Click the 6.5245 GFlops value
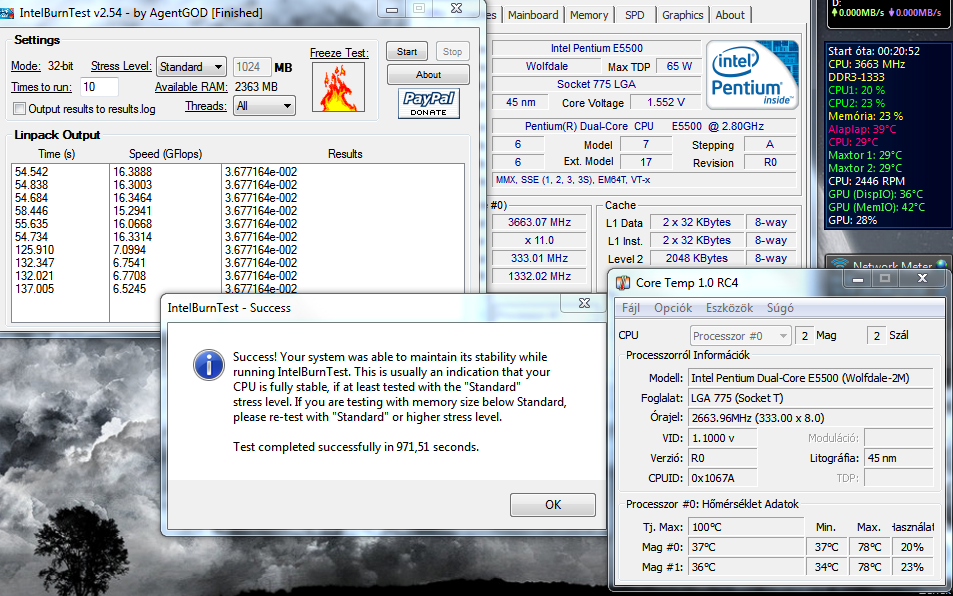Viewport: 953px width, 596px height. coord(129,289)
